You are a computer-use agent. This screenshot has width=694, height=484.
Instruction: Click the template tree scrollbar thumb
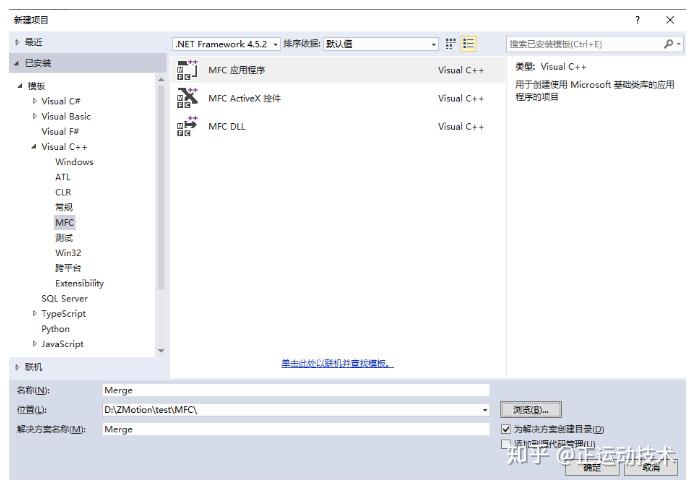tap(161, 187)
